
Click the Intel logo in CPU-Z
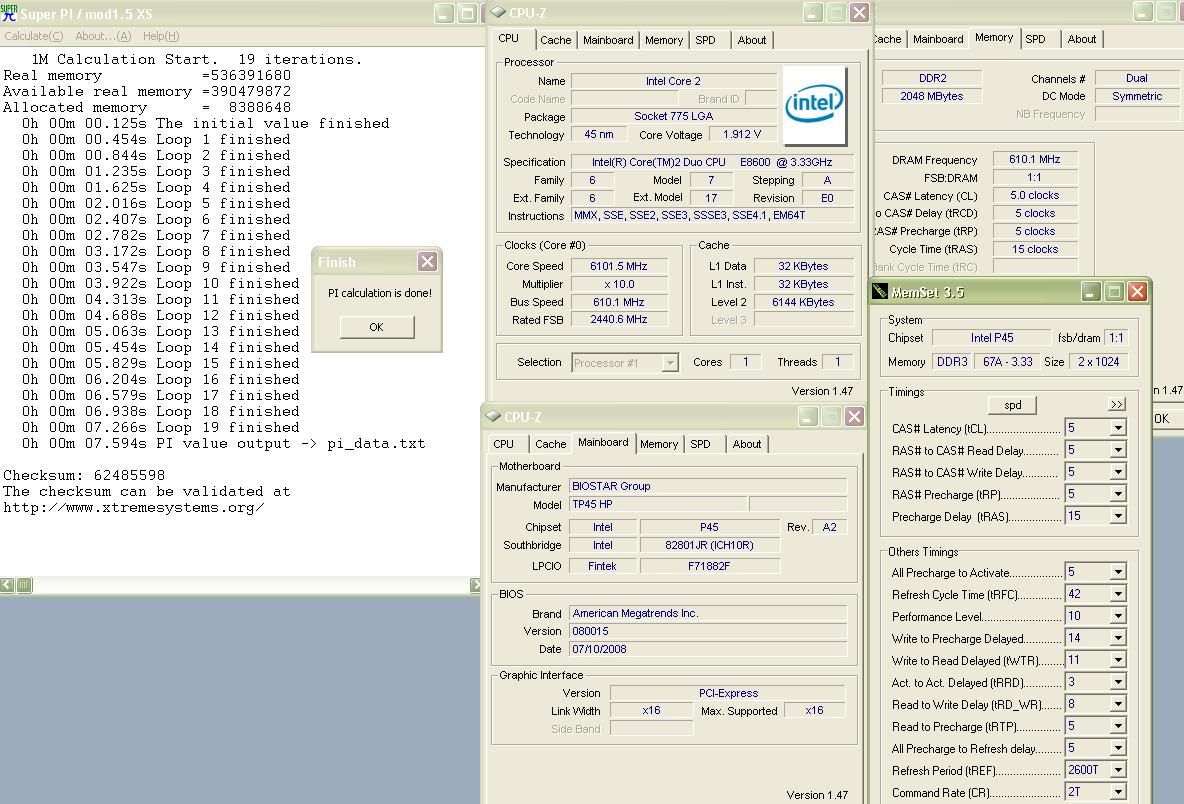814,105
